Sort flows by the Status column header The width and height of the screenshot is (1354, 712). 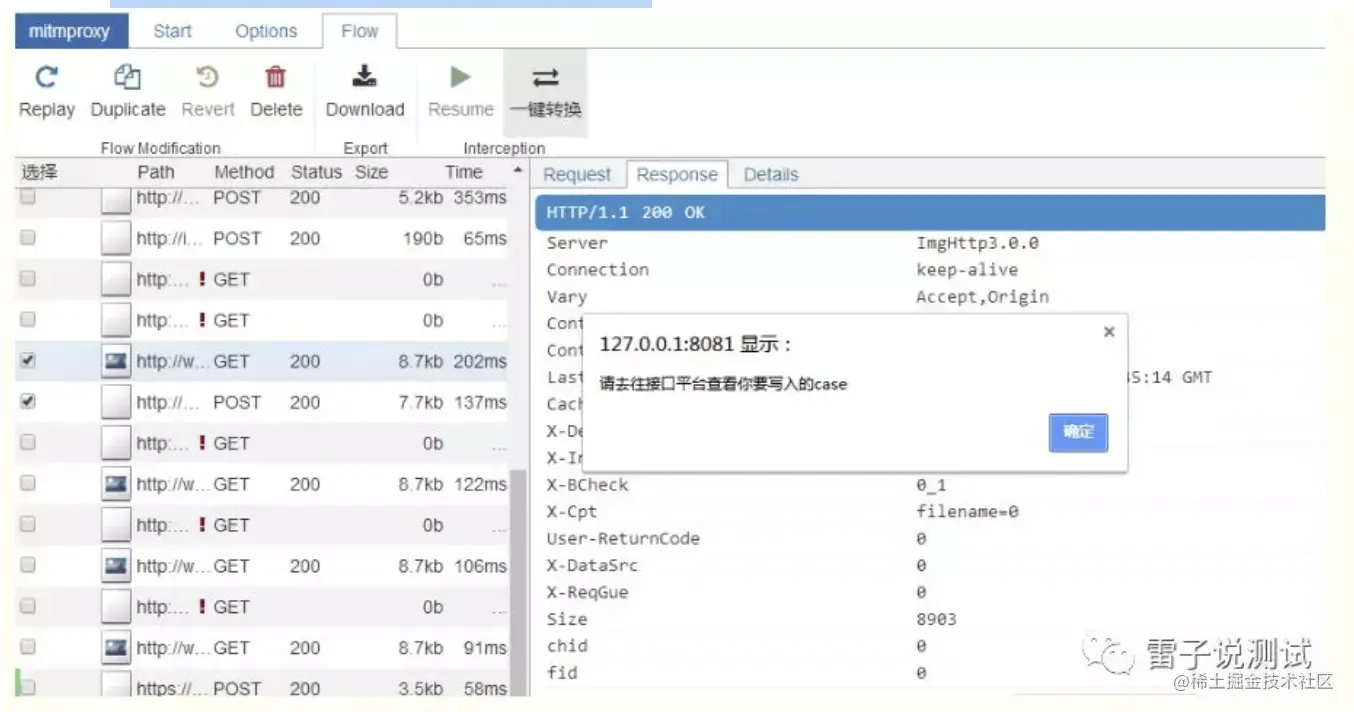[316, 172]
